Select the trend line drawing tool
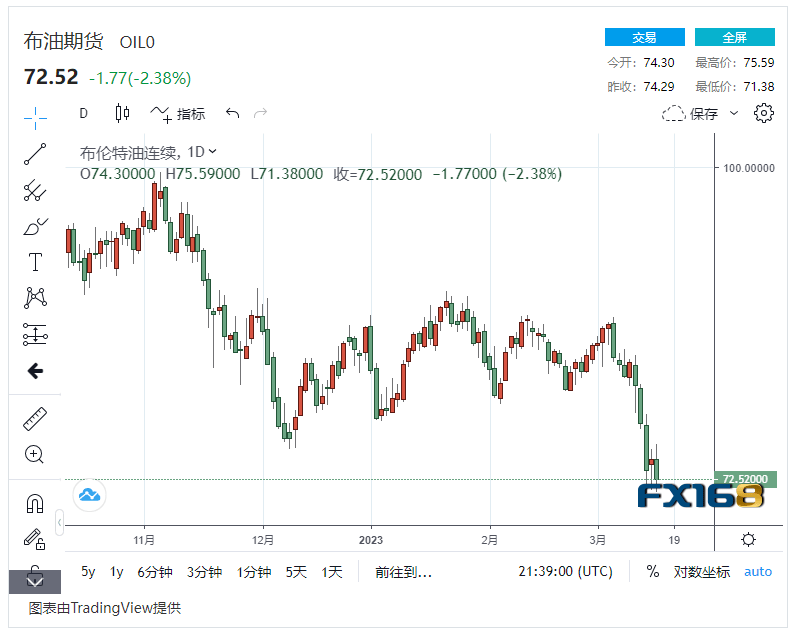Image resolution: width=797 pixels, height=630 pixels. pos(35,154)
